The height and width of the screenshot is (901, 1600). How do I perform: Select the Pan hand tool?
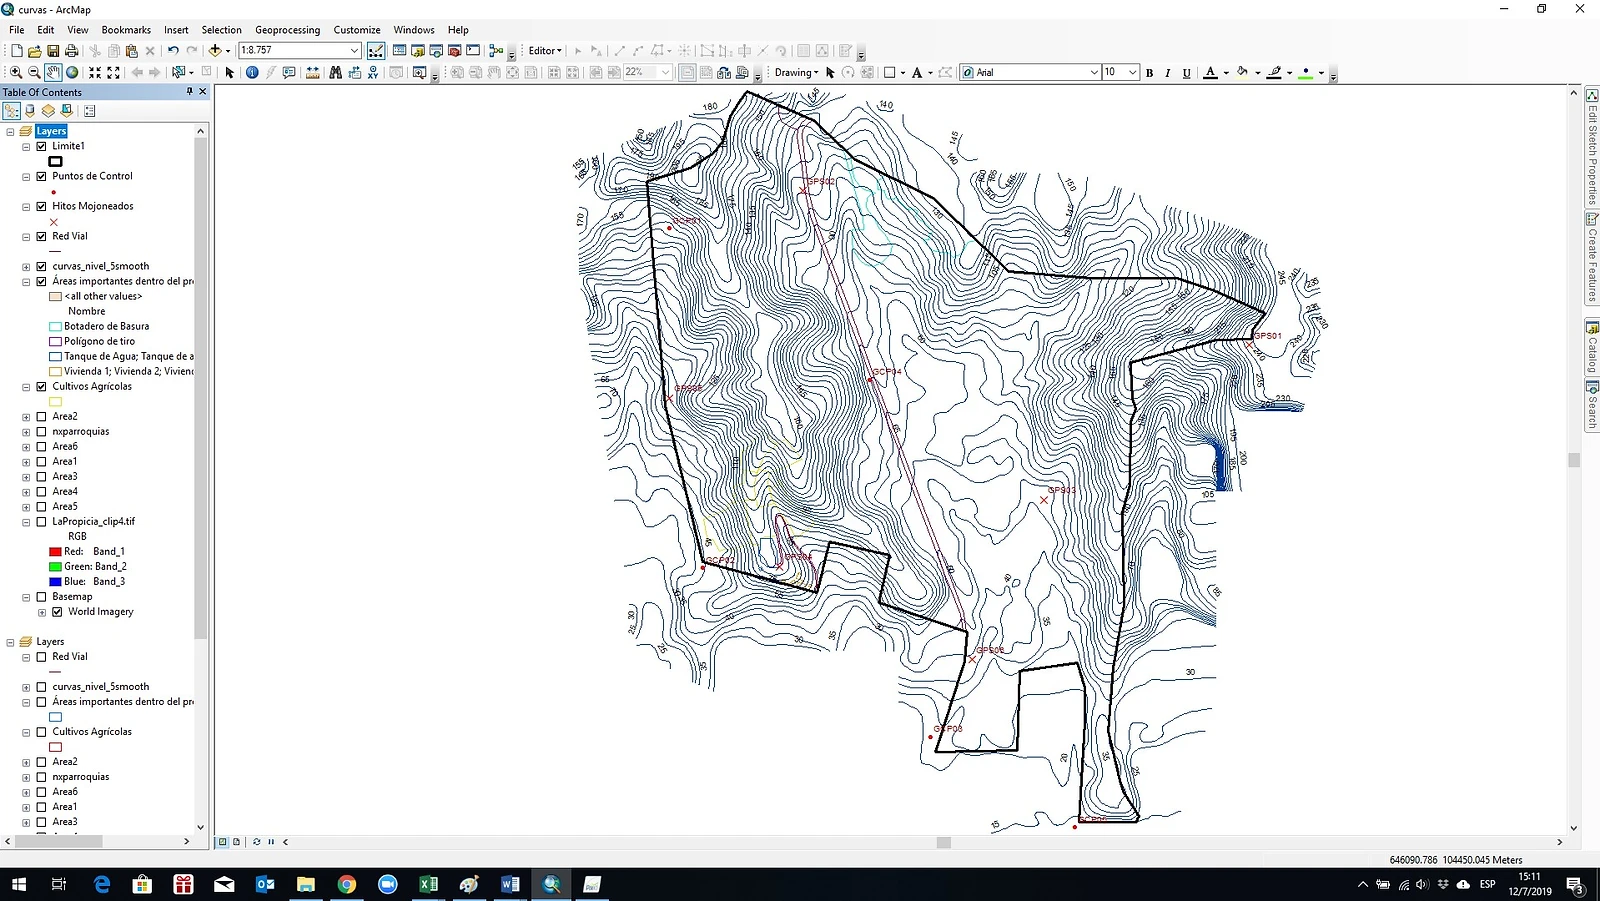tap(53, 72)
